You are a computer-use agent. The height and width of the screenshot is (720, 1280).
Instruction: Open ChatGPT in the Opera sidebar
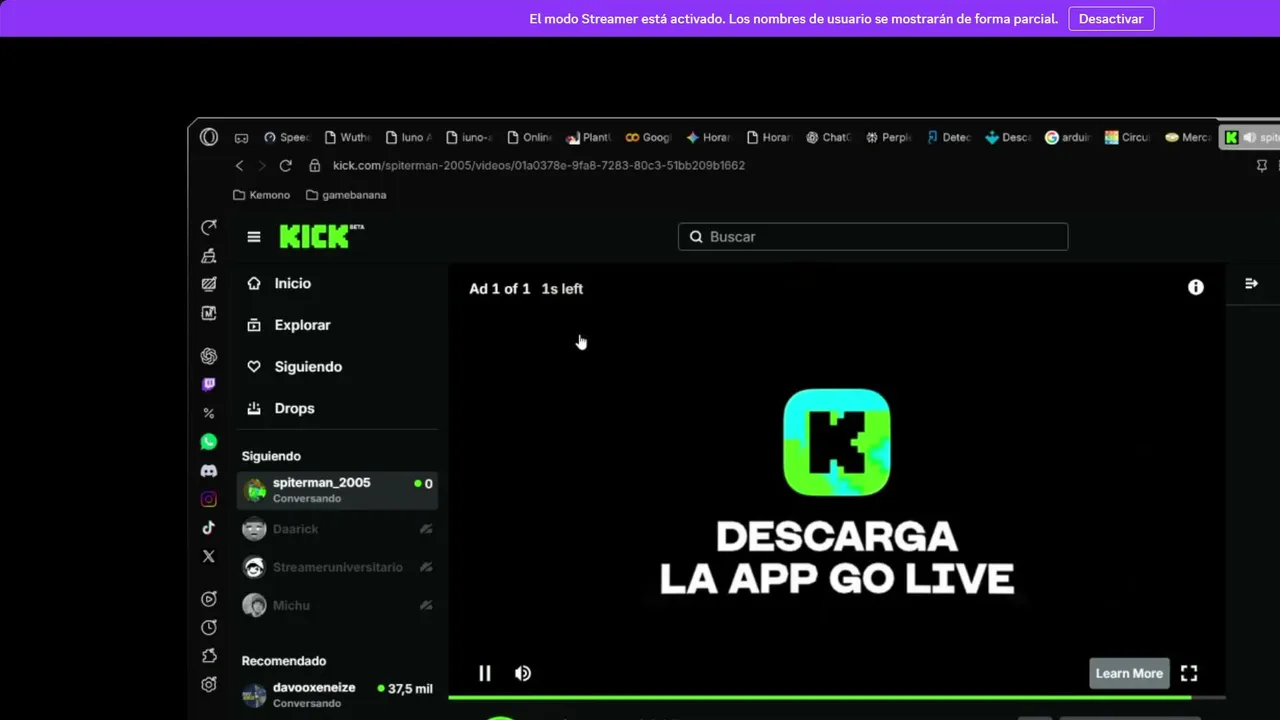pyautogui.click(x=209, y=356)
